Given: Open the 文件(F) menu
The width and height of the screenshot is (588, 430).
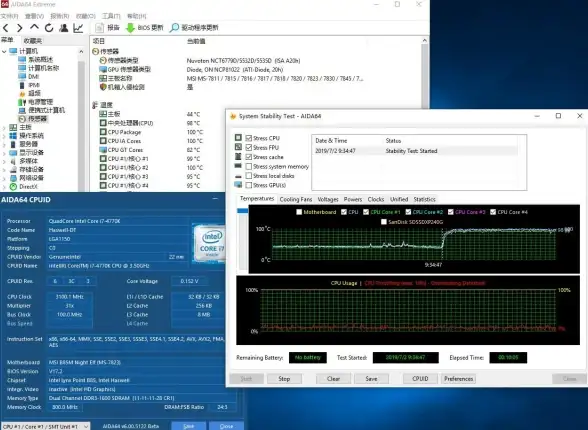Looking at the screenshot, I should coord(9,16).
